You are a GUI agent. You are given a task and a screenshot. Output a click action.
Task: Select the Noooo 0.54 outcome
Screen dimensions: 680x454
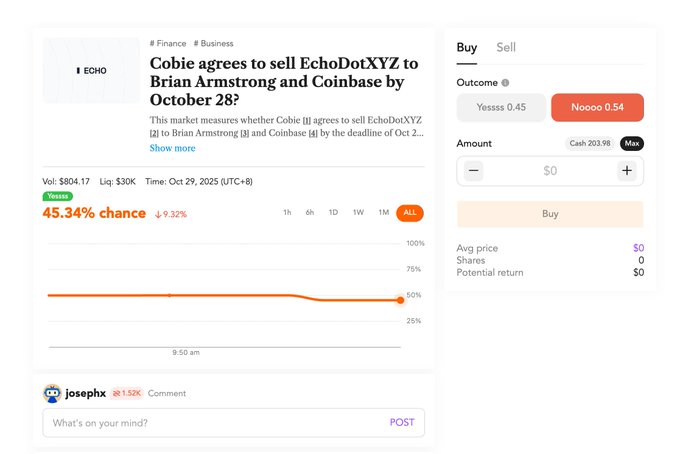click(597, 107)
